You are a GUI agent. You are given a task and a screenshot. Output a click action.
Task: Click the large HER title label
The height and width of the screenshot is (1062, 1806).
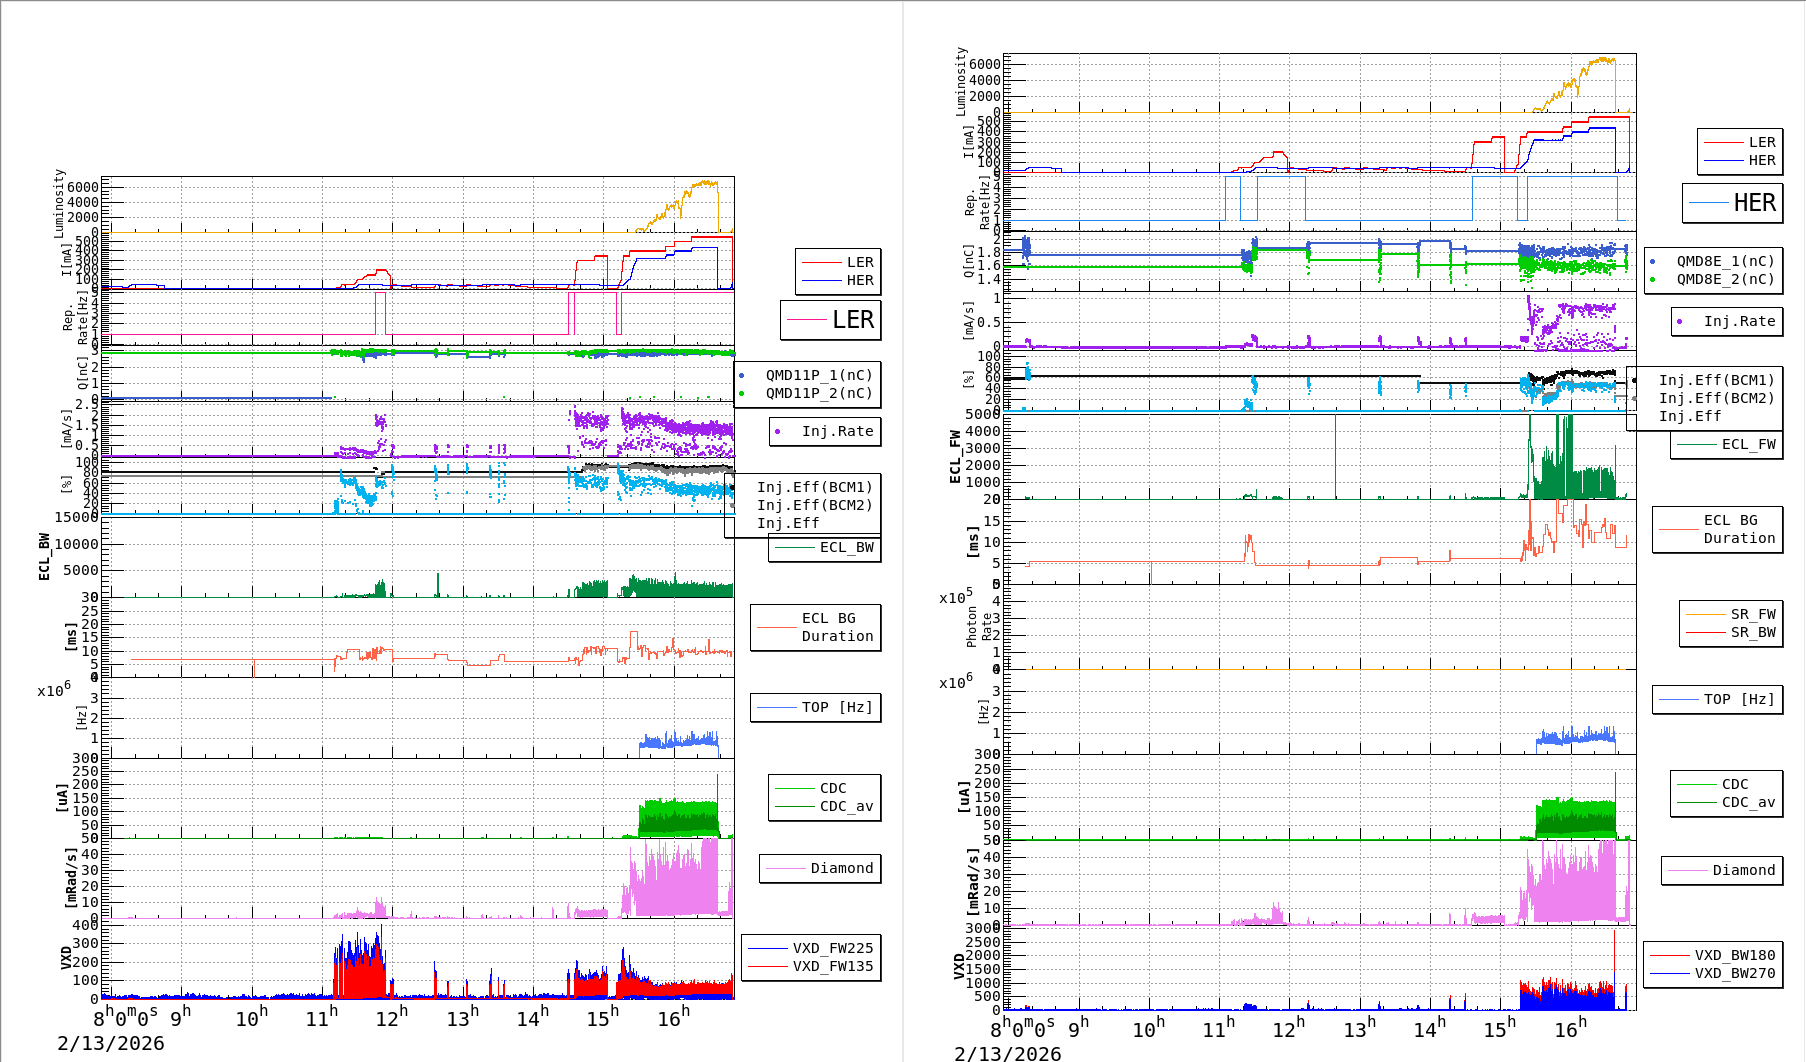1754,203
